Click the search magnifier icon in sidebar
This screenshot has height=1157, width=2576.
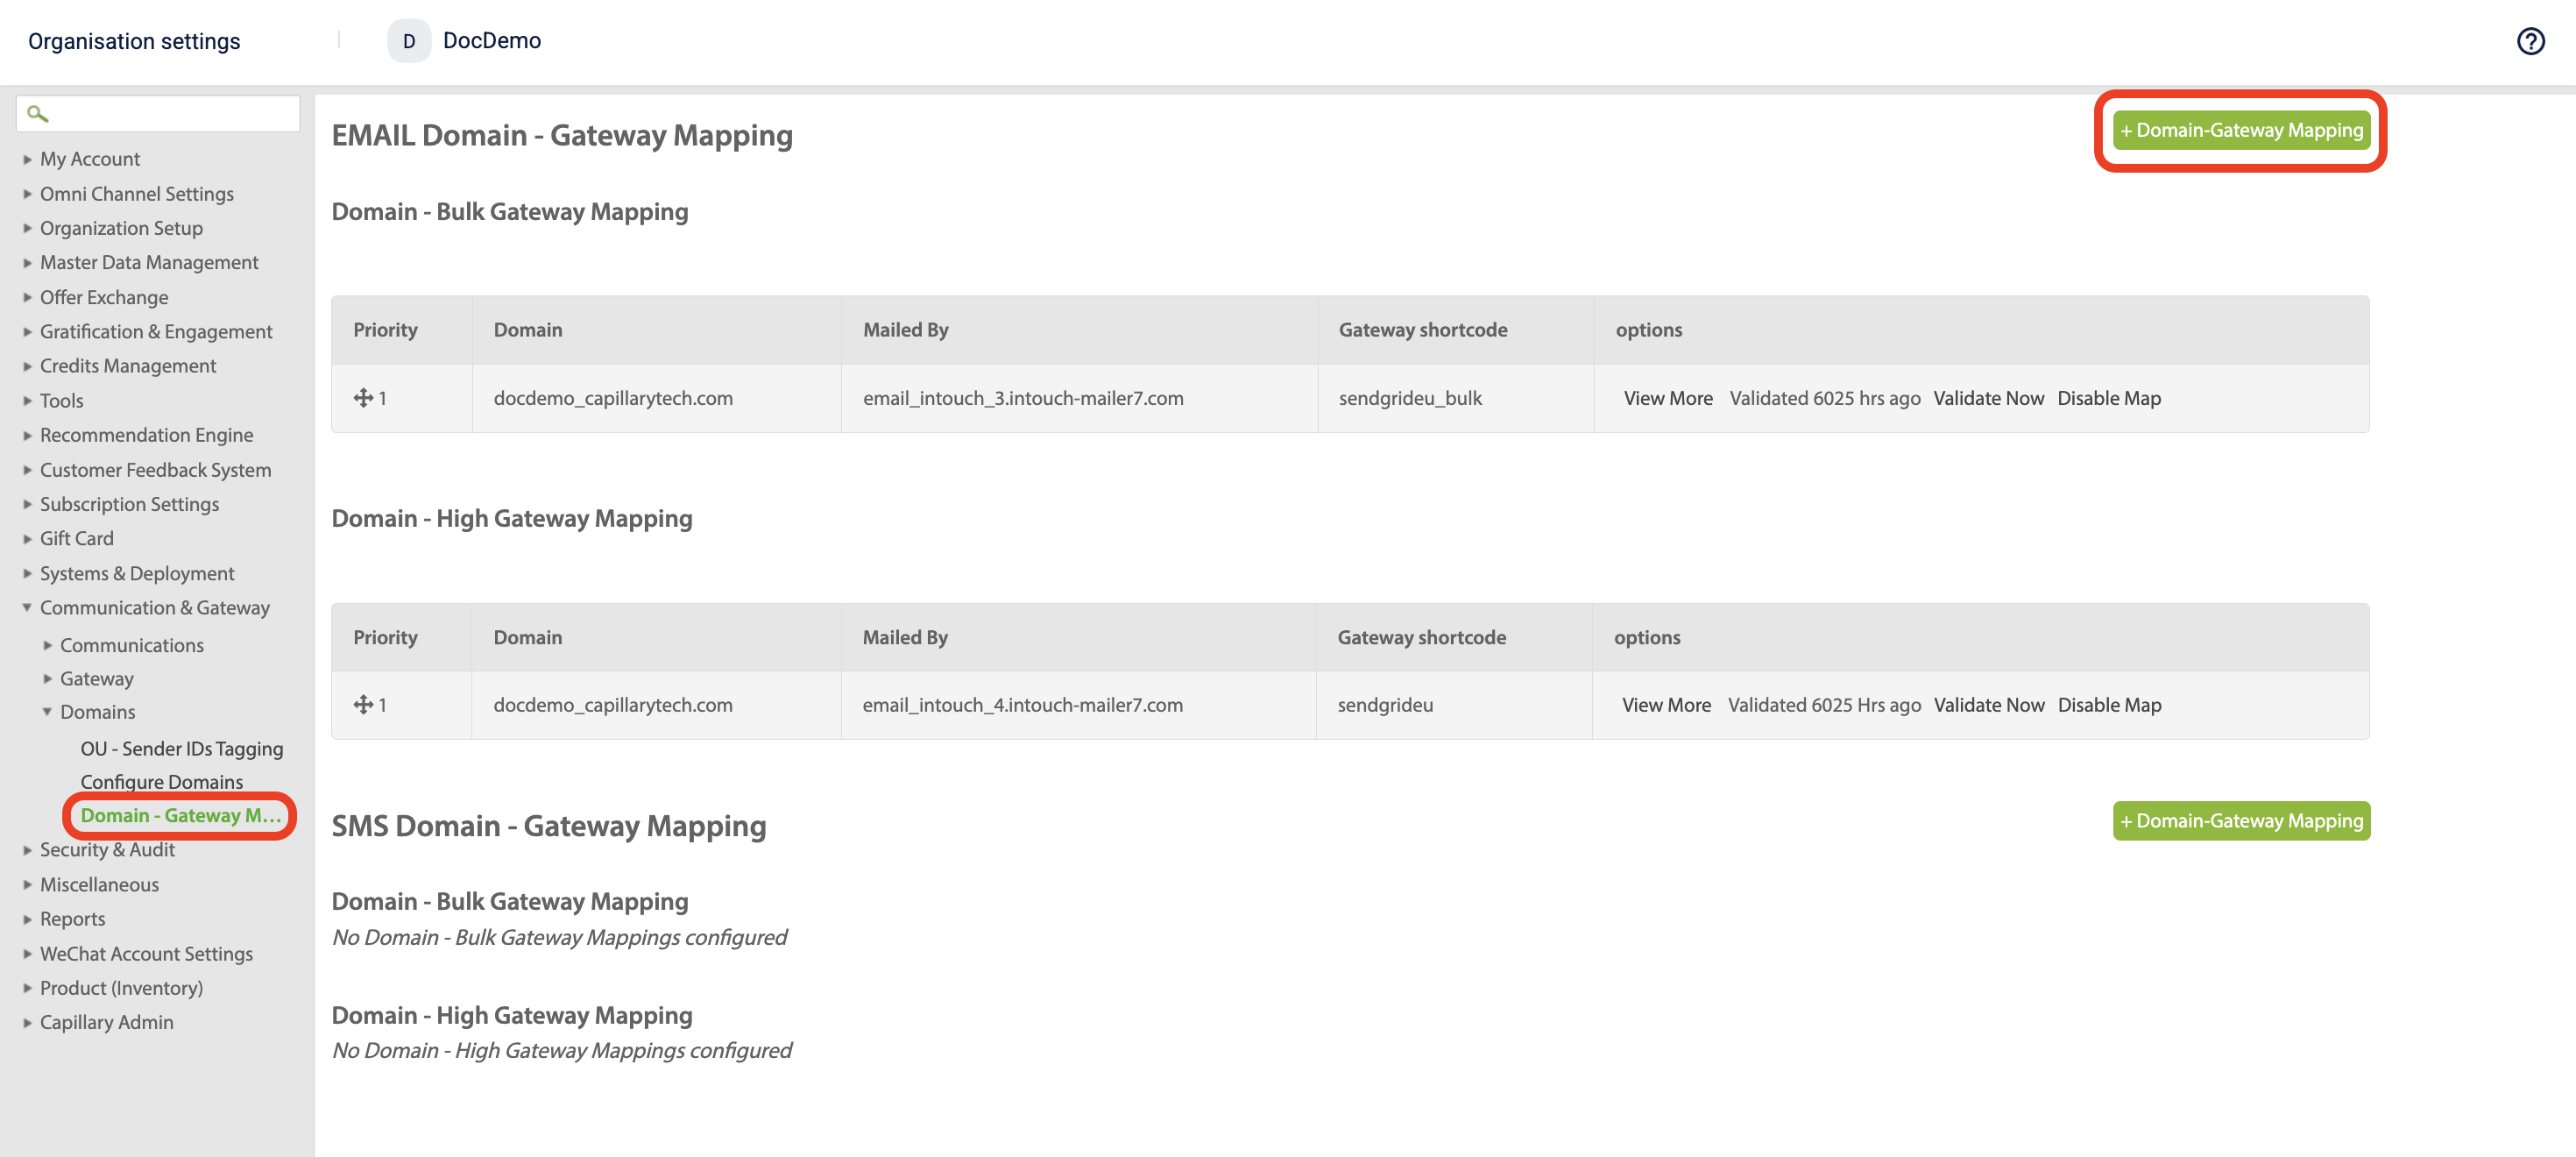coord(37,114)
